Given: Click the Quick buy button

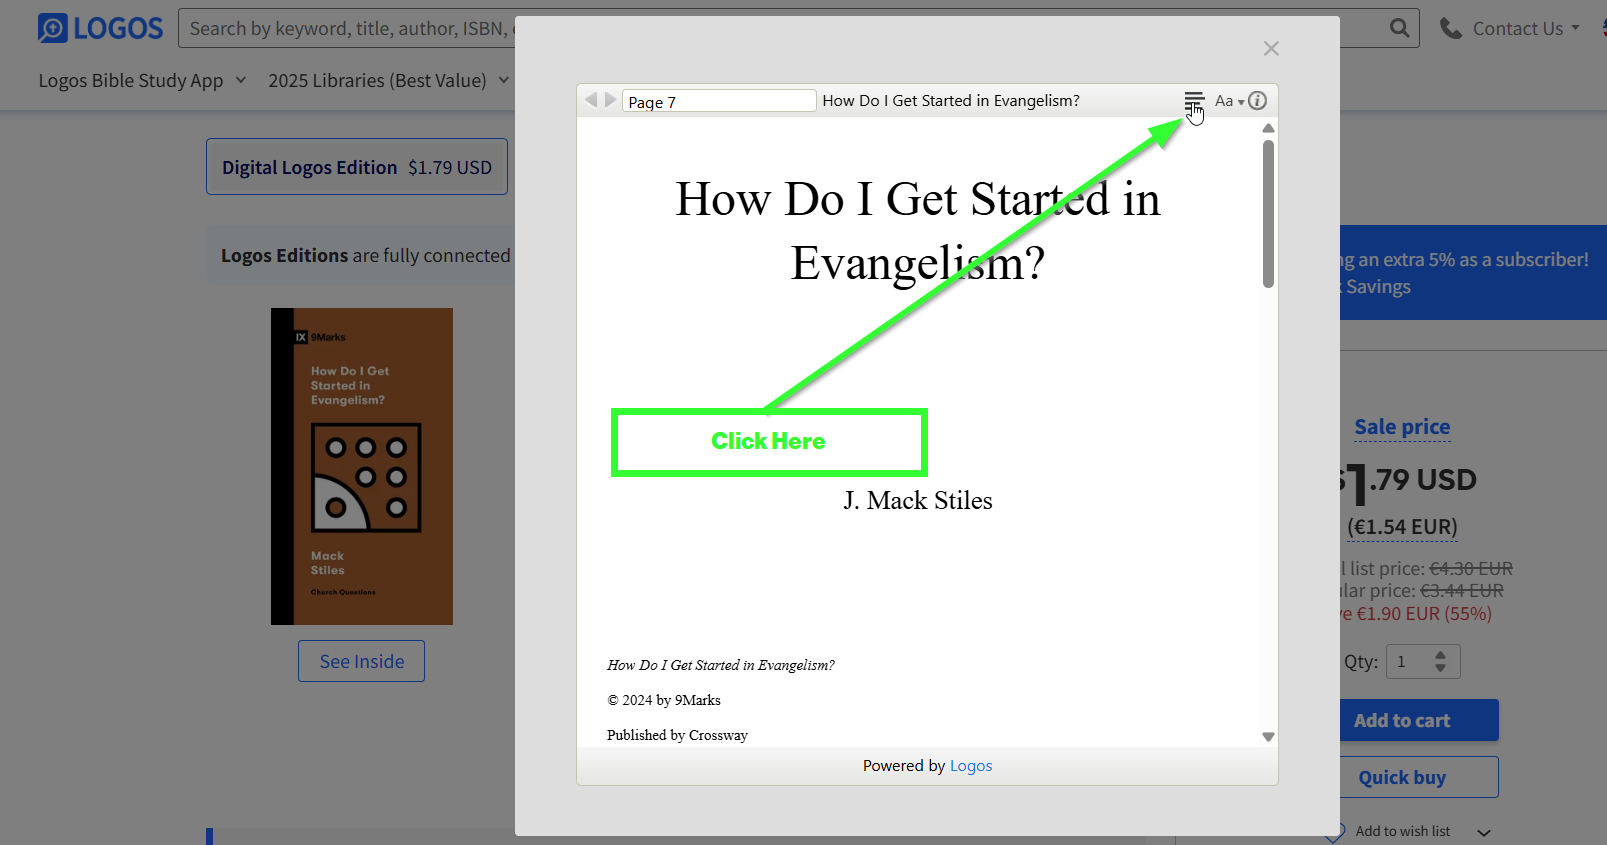Looking at the screenshot, I should [1418, 777].
